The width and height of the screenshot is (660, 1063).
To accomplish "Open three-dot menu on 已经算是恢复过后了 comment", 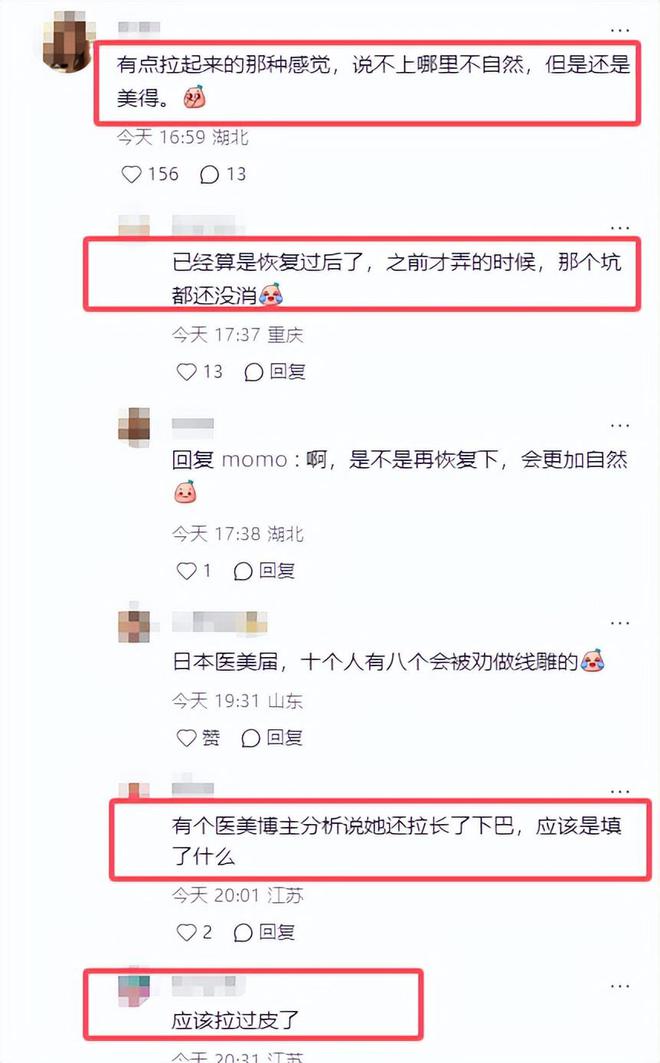I will point(620,227).
